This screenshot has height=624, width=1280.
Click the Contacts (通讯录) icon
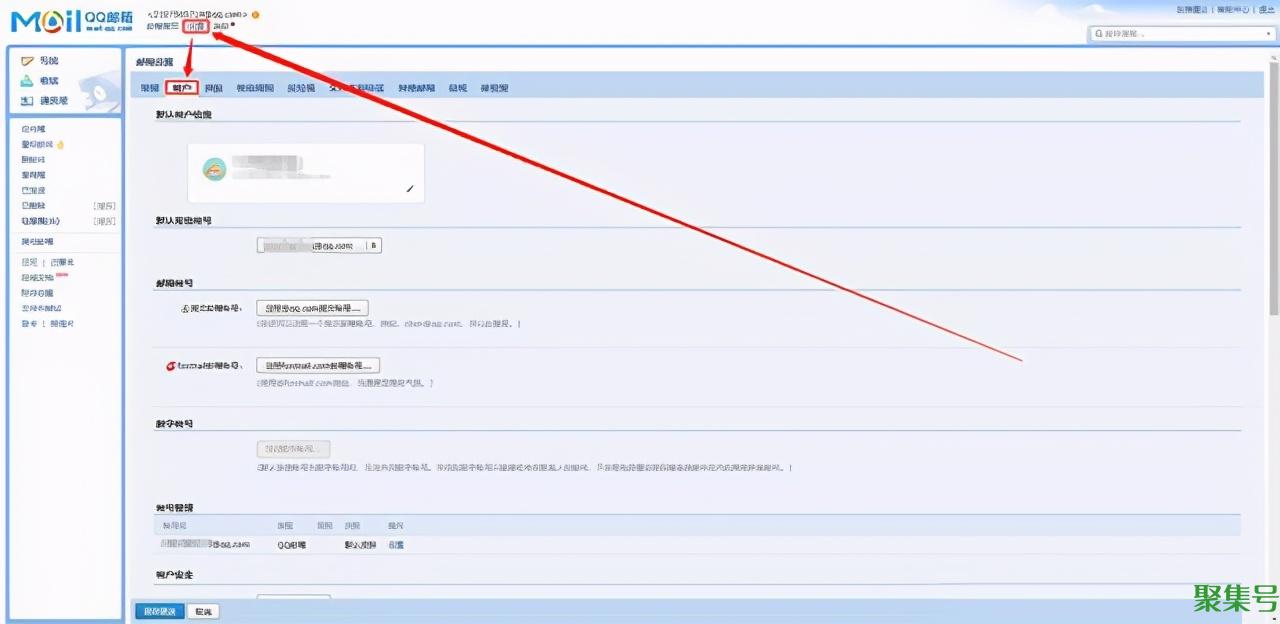point(28,101)
